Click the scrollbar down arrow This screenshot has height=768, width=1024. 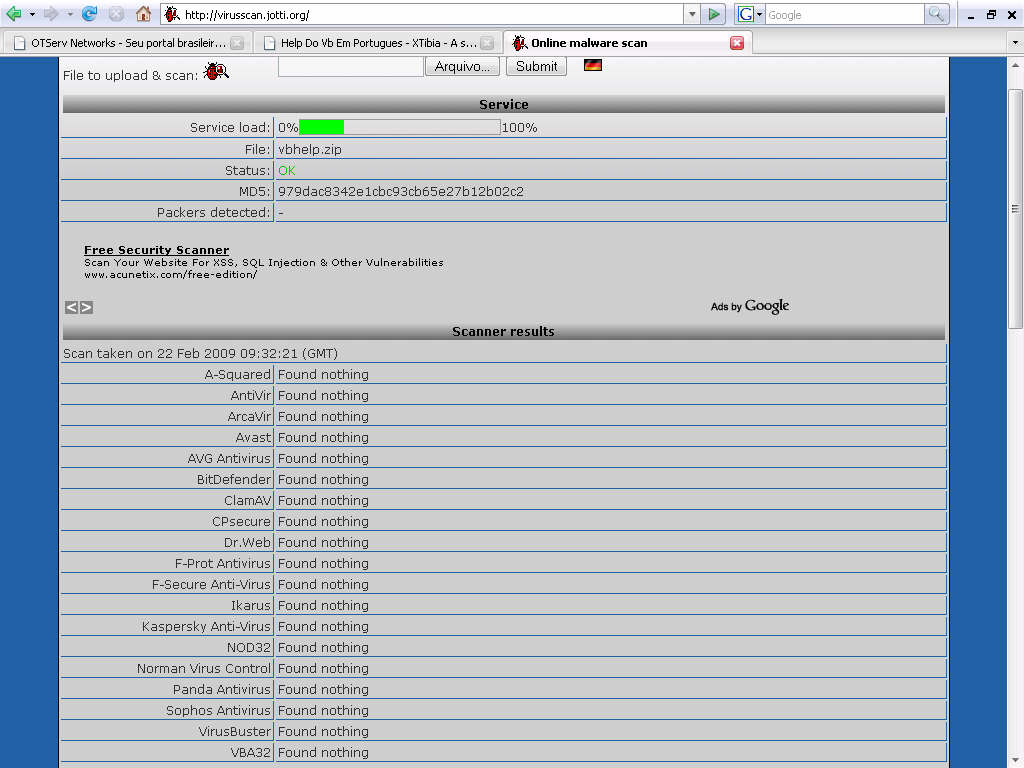click(x=1015, y=760)
